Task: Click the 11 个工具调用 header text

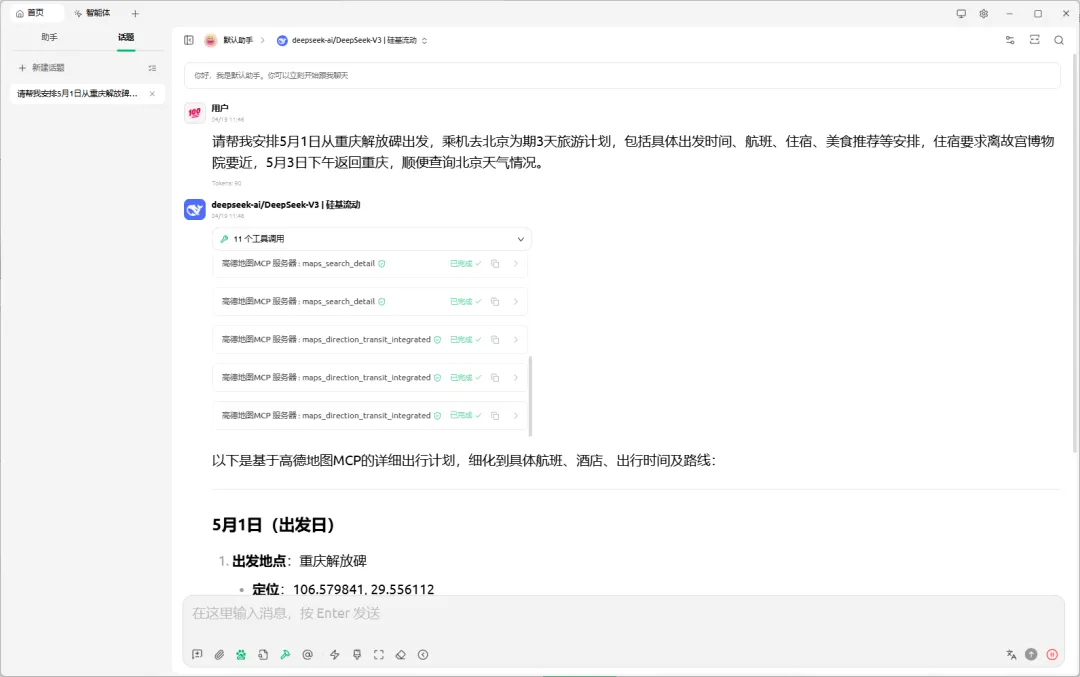Action: tap(258, 239)
